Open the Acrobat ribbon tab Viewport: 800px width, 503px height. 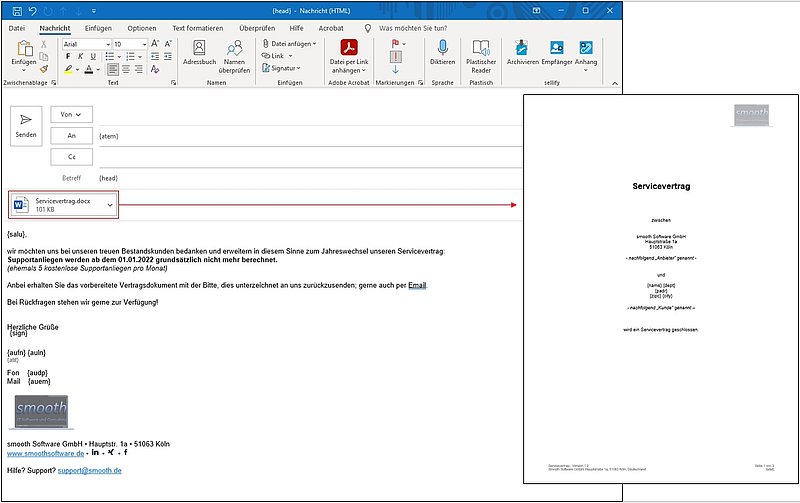(331, 28)
